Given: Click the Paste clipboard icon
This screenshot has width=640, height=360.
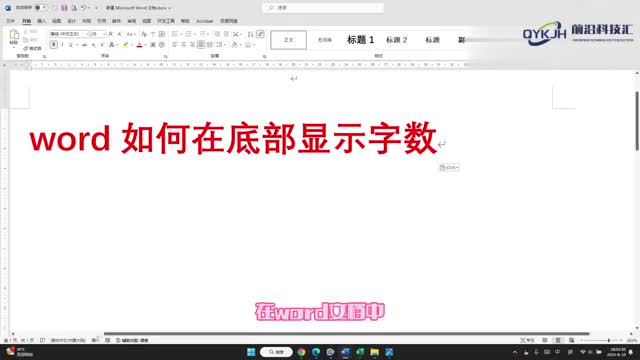Looking at the screenshot, I should coord(14,34).
